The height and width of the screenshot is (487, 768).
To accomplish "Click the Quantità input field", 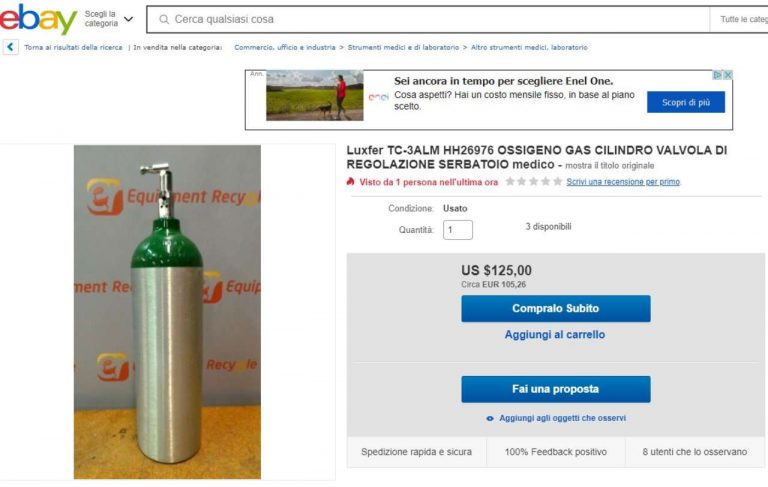I will [x=457, y=230].
